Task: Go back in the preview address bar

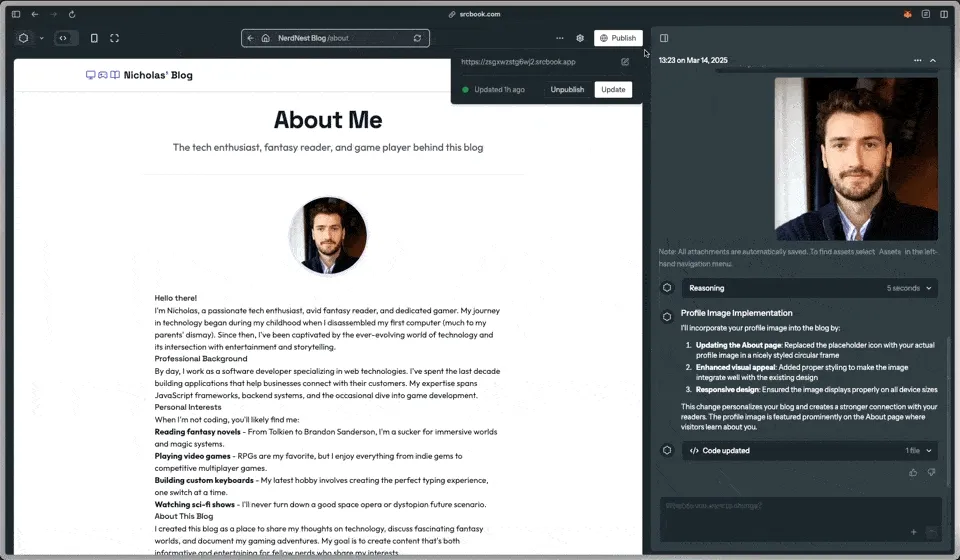Action: point(250,38)
